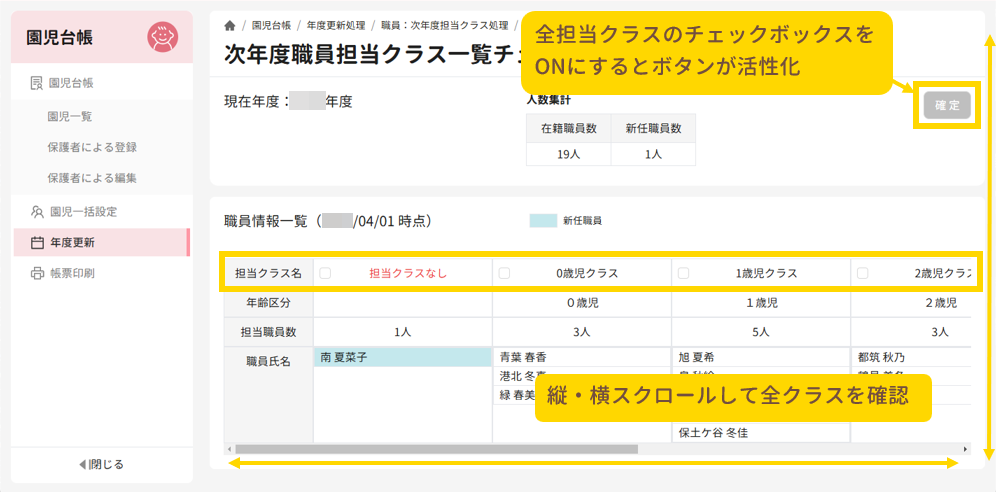Follow the 年度更新処理 breadcrumb link

tap(334, 25)
